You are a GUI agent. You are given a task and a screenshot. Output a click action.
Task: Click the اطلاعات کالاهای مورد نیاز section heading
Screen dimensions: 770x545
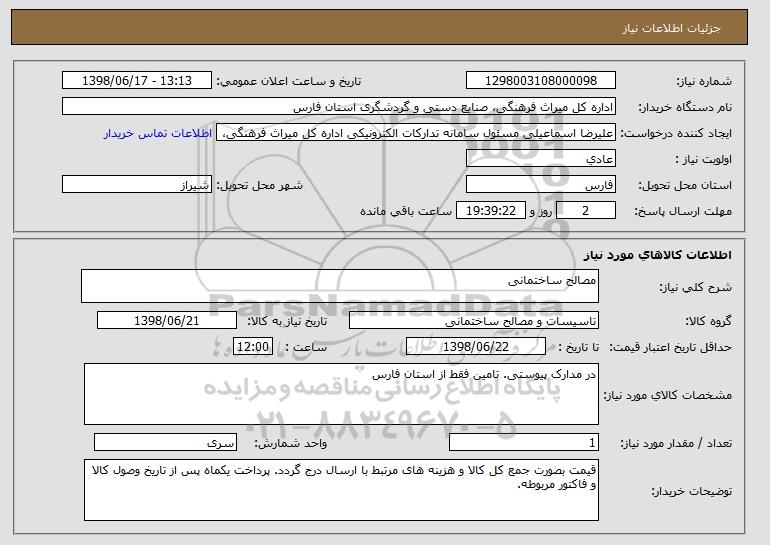click(x=658, y=255)
